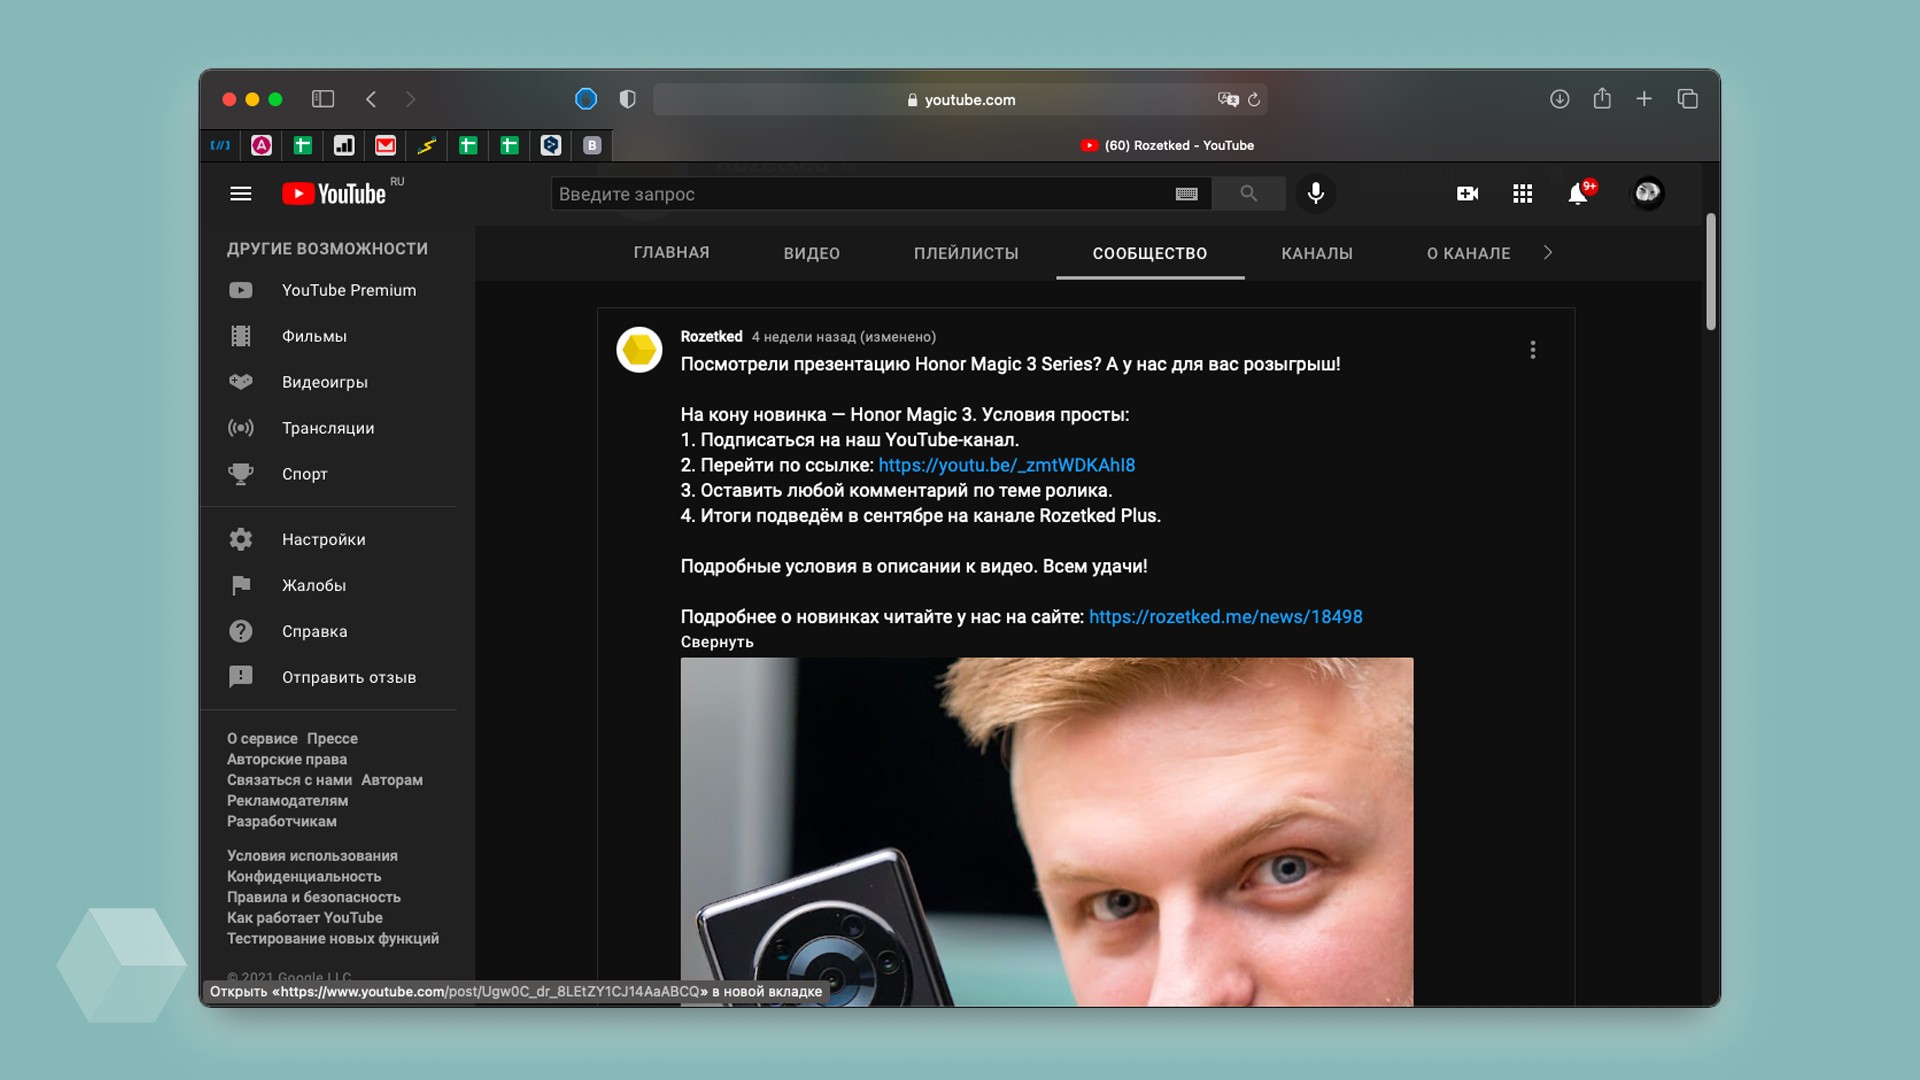This screenshot has width=1920, height=1080.
Task: Reload the youtube.com page
Action: [1254, 99]
